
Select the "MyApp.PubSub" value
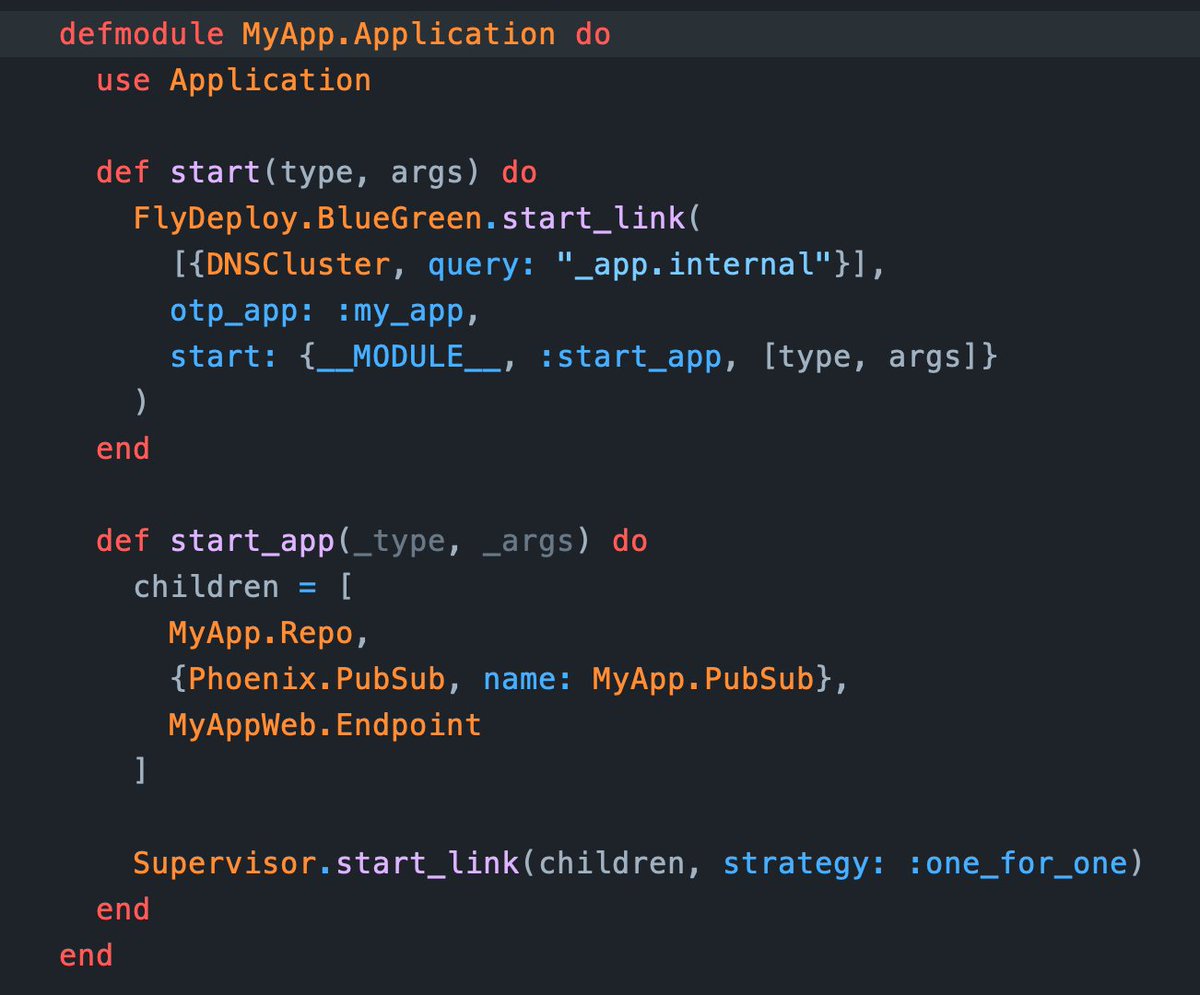(x=703, y=678)
